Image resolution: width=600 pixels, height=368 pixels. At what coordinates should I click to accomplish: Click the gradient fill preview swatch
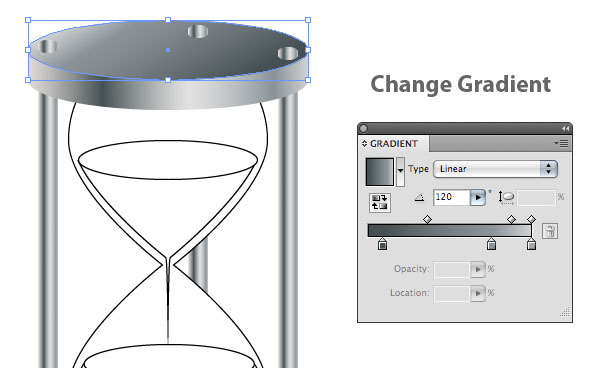(x=380, y=172)
